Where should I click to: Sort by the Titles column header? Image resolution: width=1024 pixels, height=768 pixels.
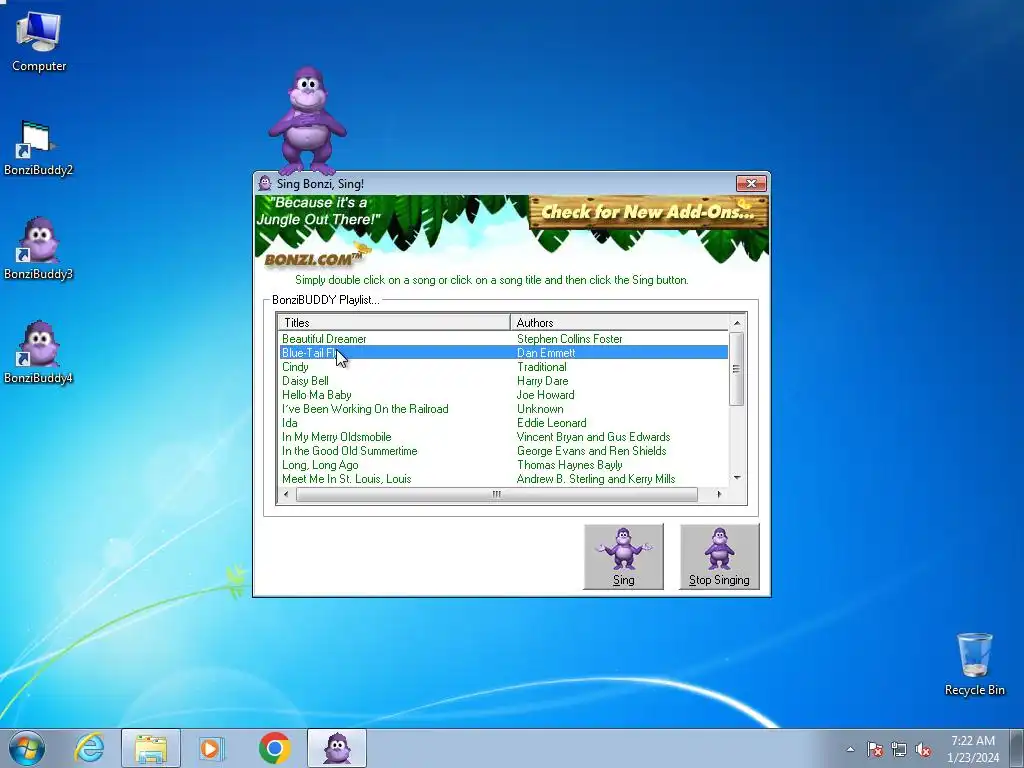394,323
